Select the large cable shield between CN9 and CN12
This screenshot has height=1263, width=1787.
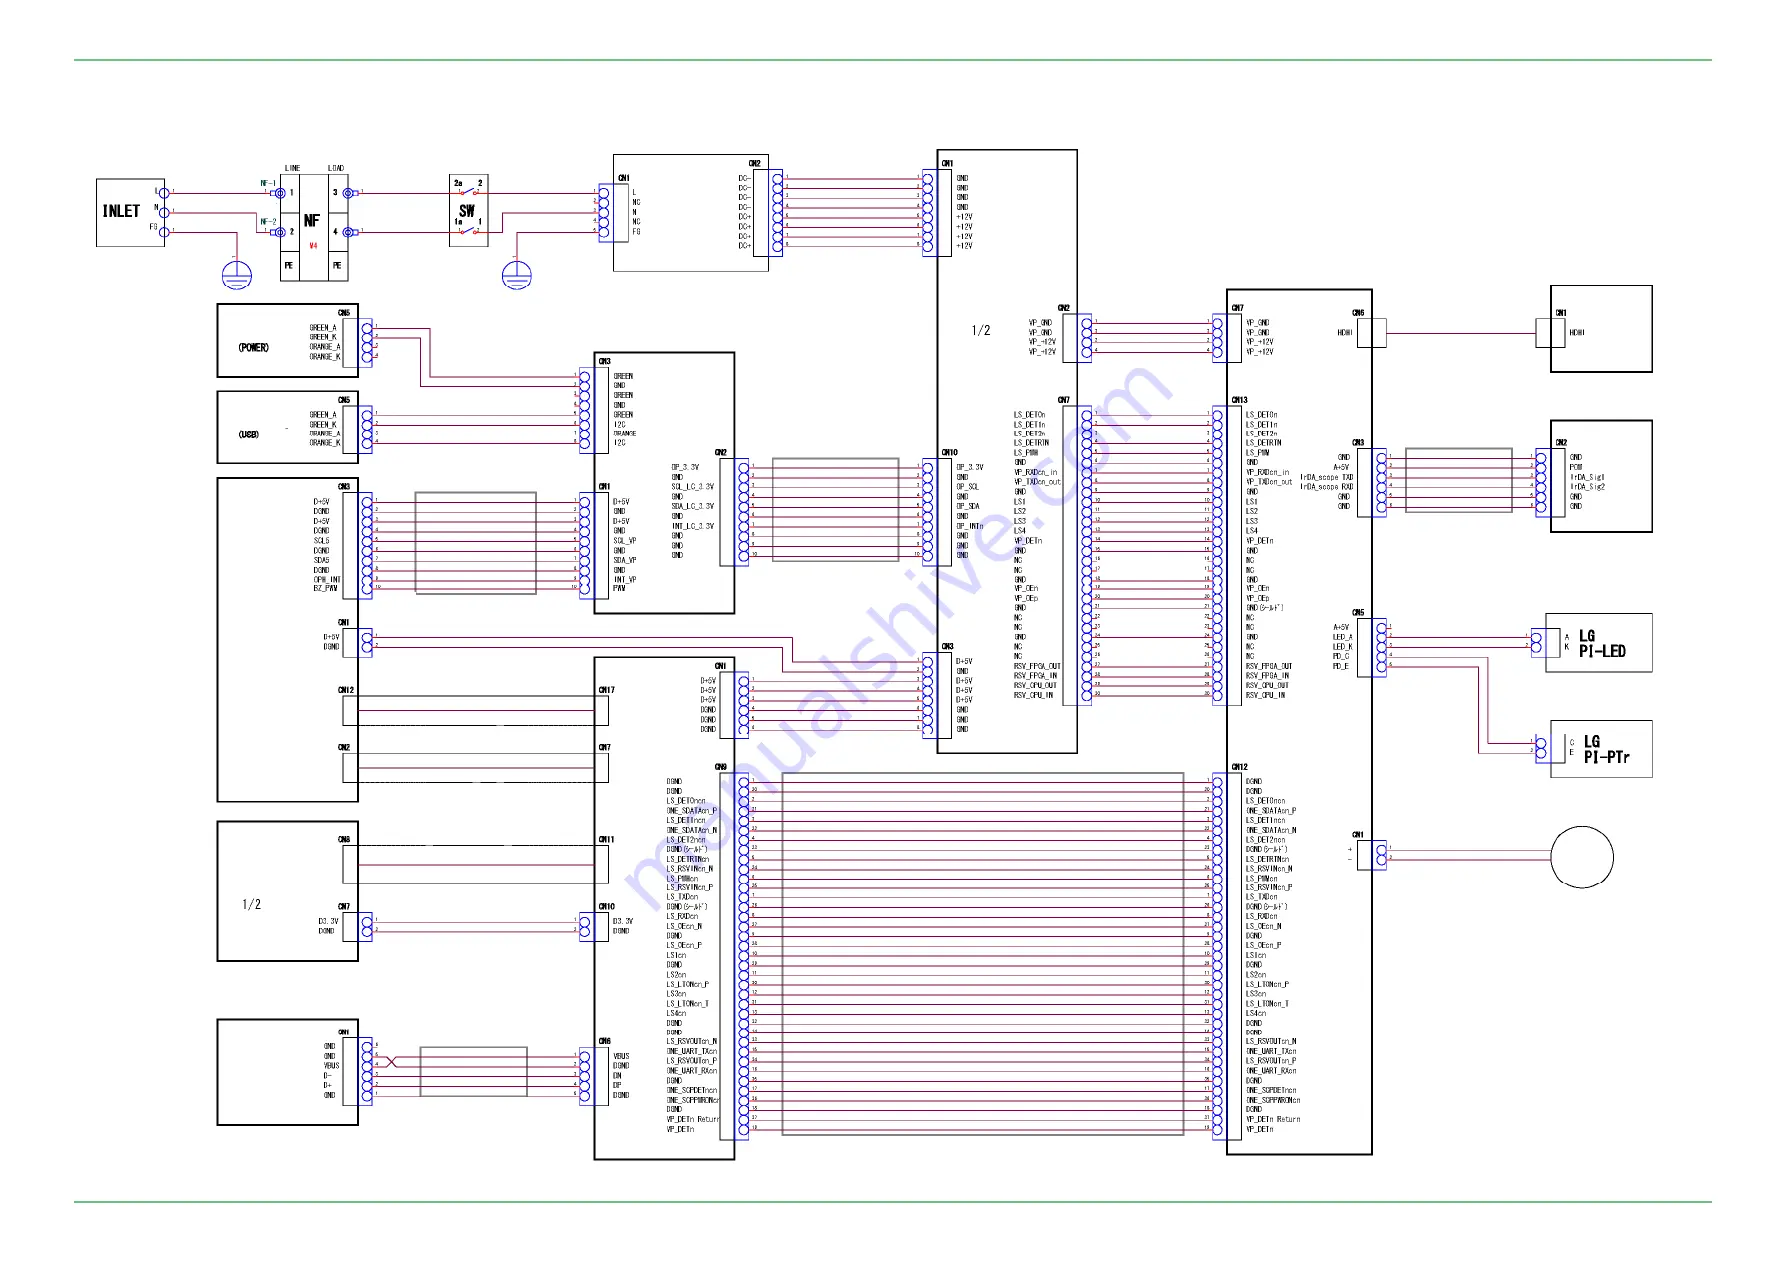(983, 954)
